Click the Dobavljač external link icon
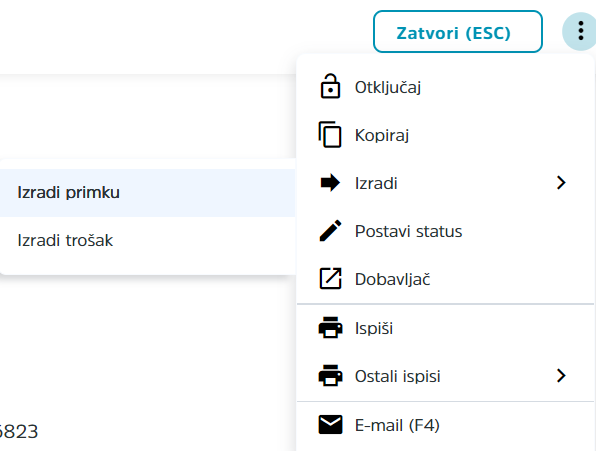596x451 pixels. click(330, 279)
